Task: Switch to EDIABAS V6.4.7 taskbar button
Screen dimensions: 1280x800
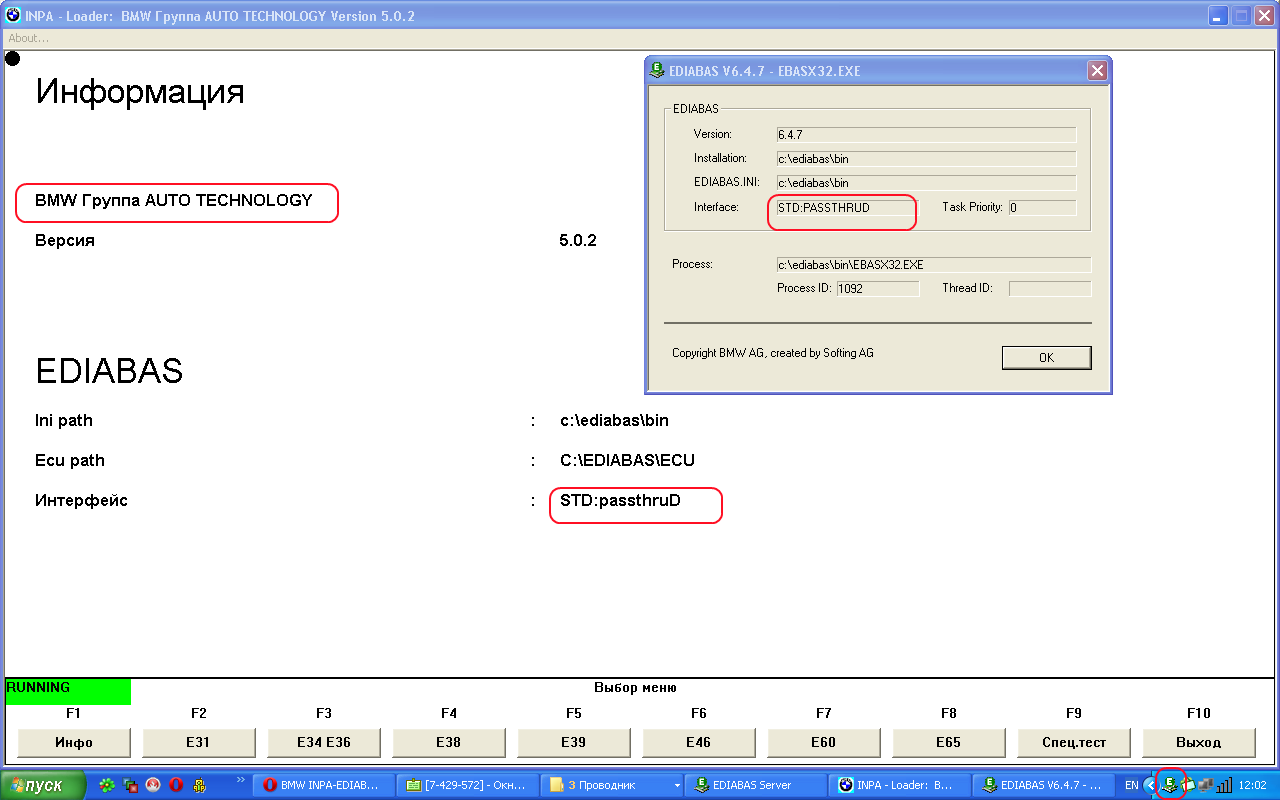Action: coord(1046,785)
